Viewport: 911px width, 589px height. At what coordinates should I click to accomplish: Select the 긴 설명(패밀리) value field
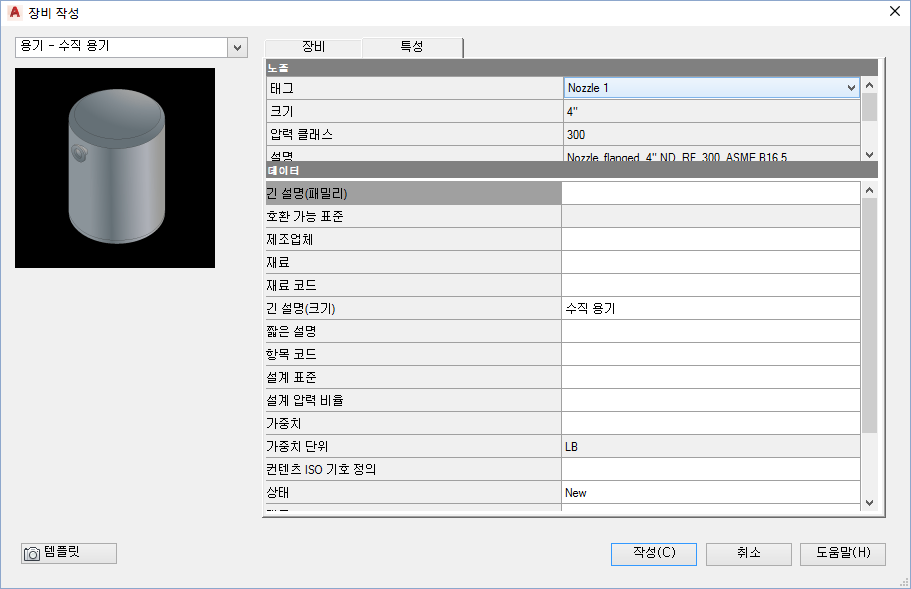click(x=711, y=193)
